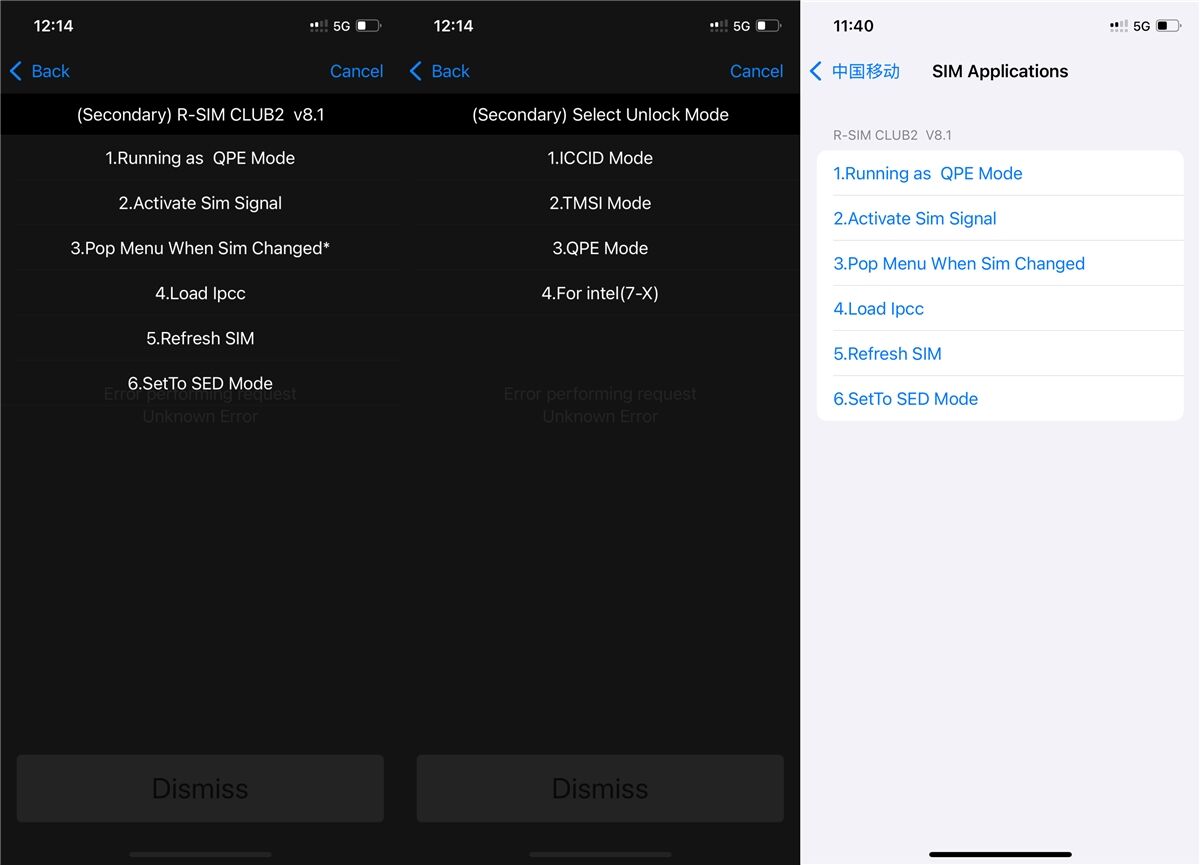Open 6.SetTo SED Mode in SIM Applications list
Viewport: 1200px width, 865px height.
(1000, 398)
